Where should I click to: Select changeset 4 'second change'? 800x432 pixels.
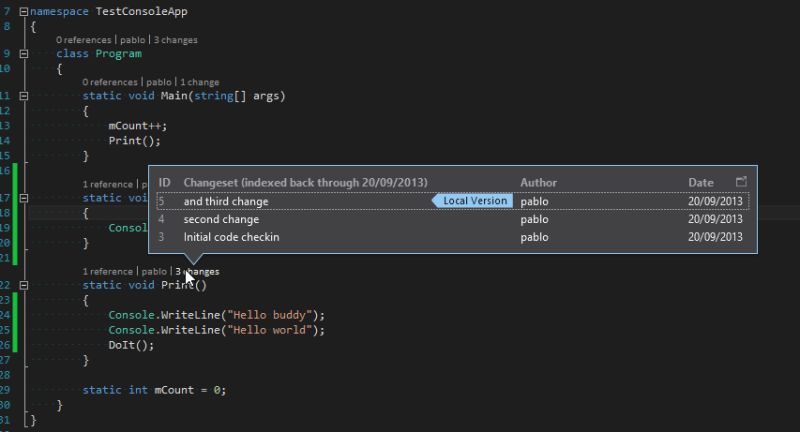point(453,219)
